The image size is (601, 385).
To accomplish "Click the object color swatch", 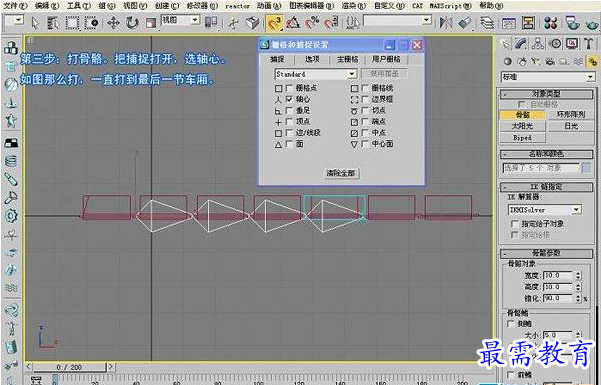I will 586,168.
